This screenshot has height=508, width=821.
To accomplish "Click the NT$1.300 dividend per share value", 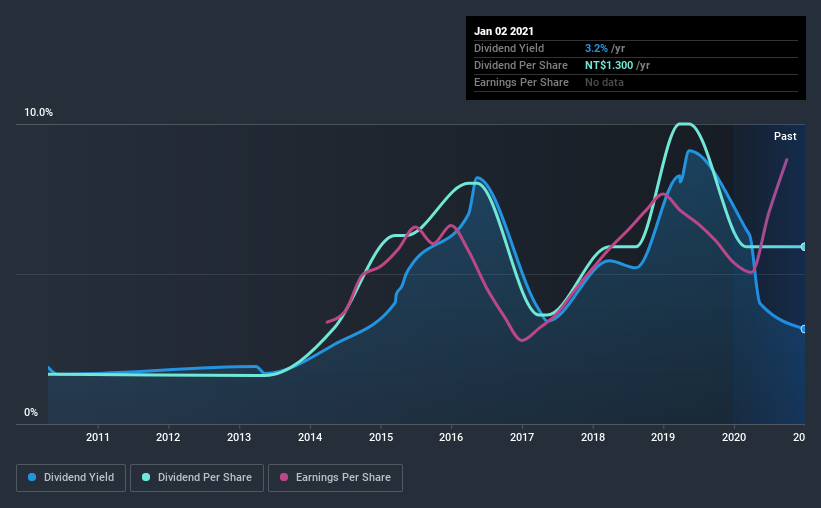I will 609,65.
